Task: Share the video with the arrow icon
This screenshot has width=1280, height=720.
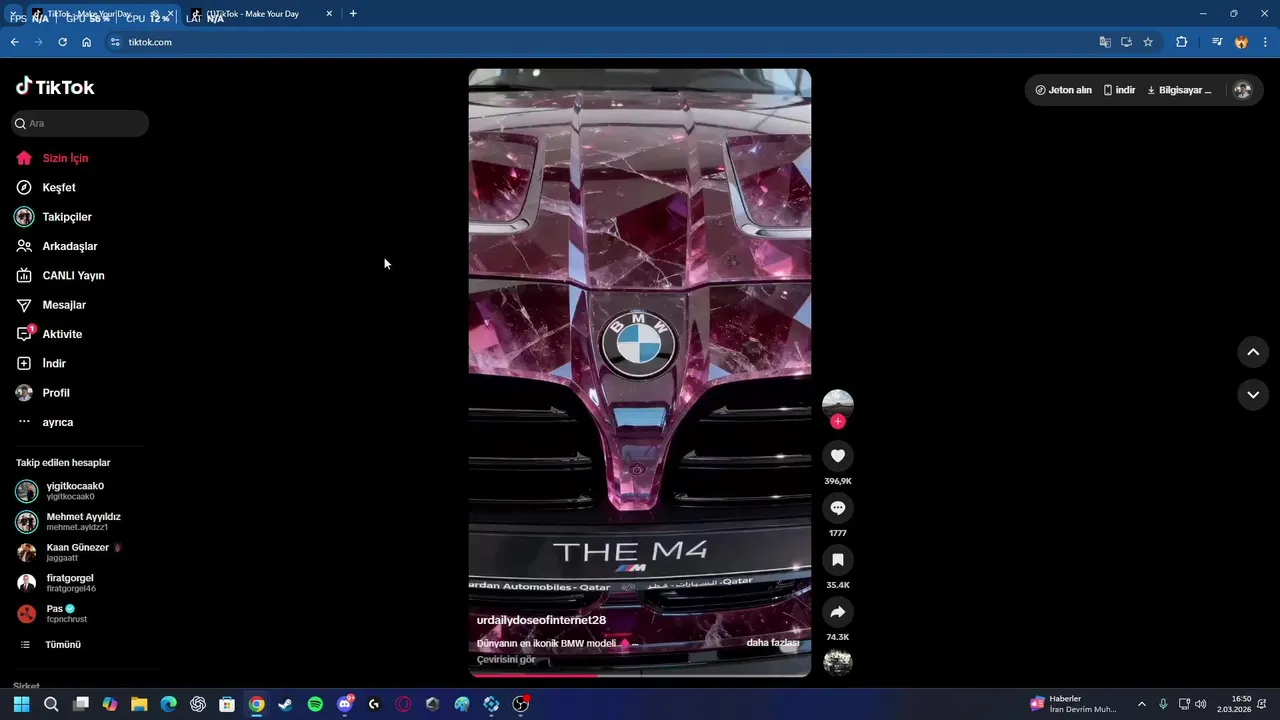Action: point(838,612)
